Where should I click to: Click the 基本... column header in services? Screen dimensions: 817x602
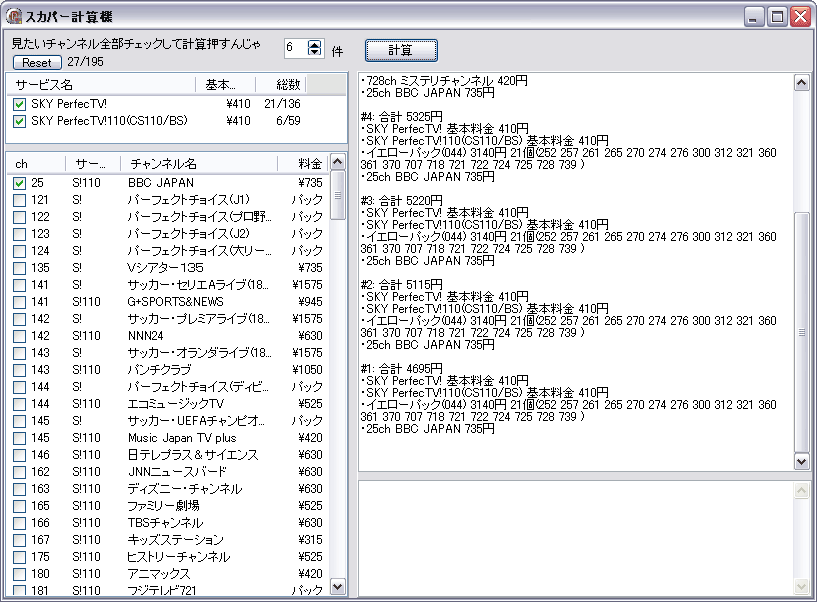pyautogui.click(x=225, y=84)
